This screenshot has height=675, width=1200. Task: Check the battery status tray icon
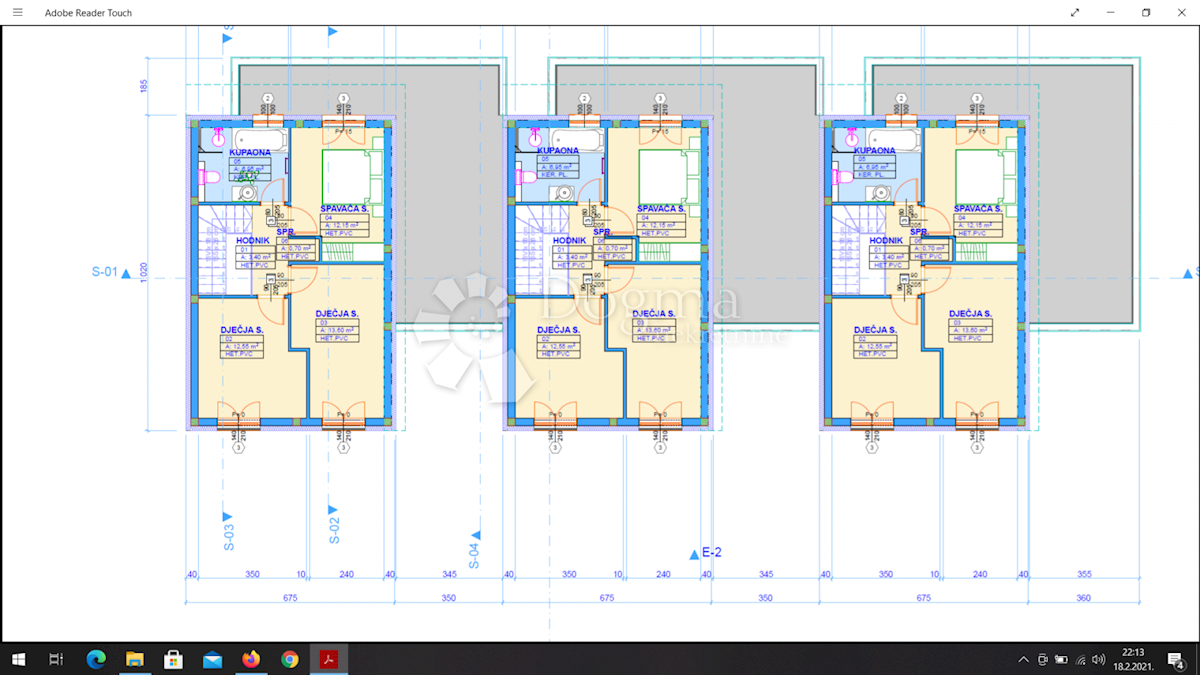[1062, 659]
